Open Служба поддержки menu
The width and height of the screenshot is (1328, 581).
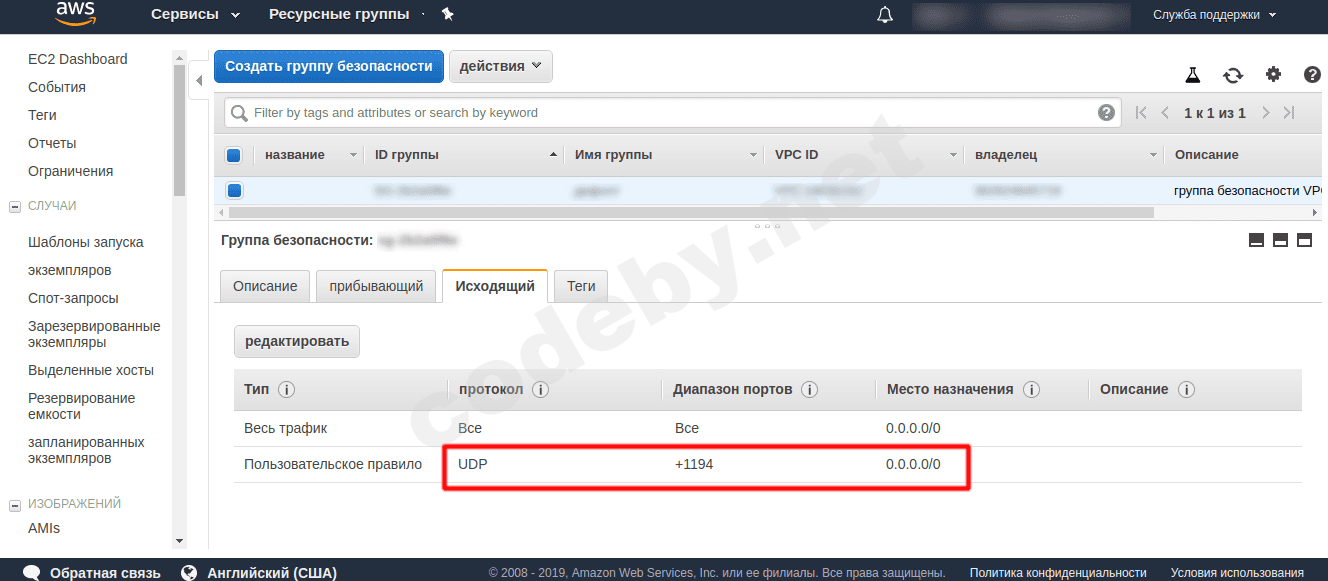pos(1215,15)
